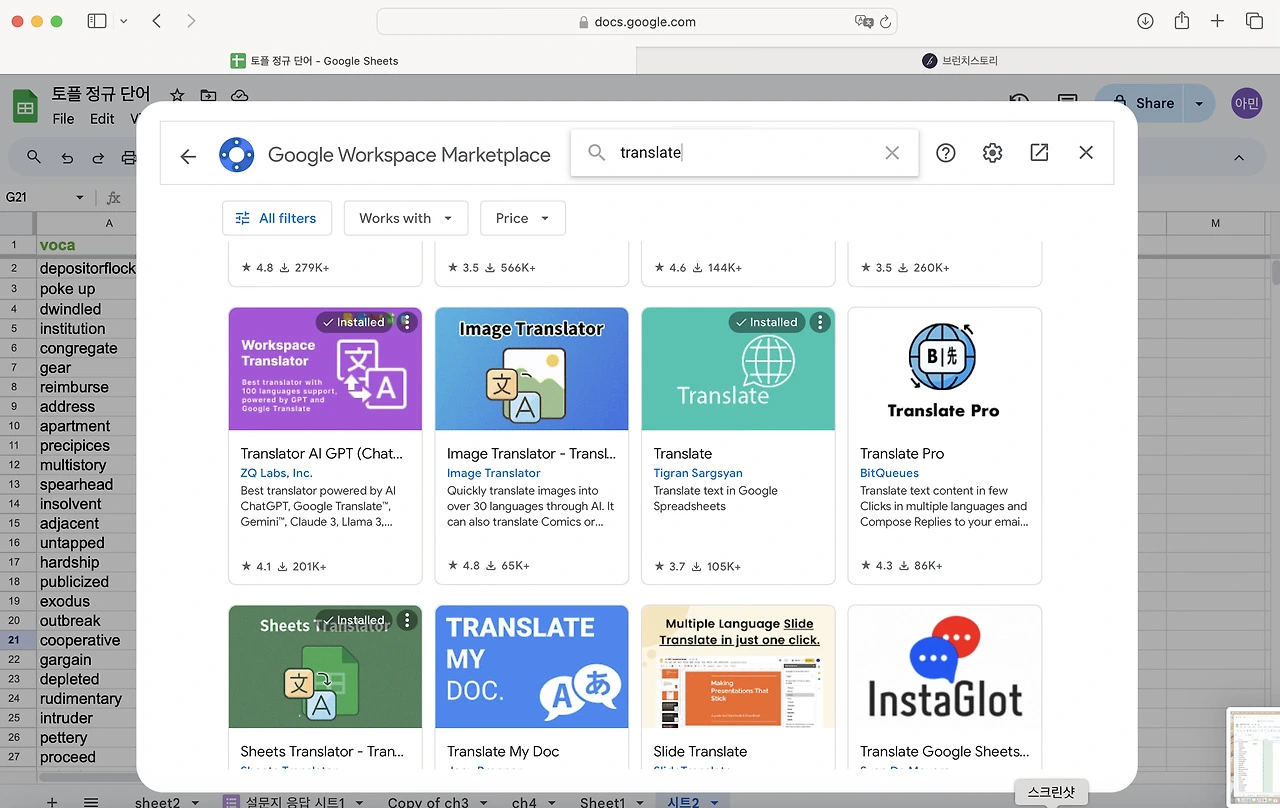Viewport: 1280px width, 808px height.
Task: Add a new sheet
Action: pos(52,802)
